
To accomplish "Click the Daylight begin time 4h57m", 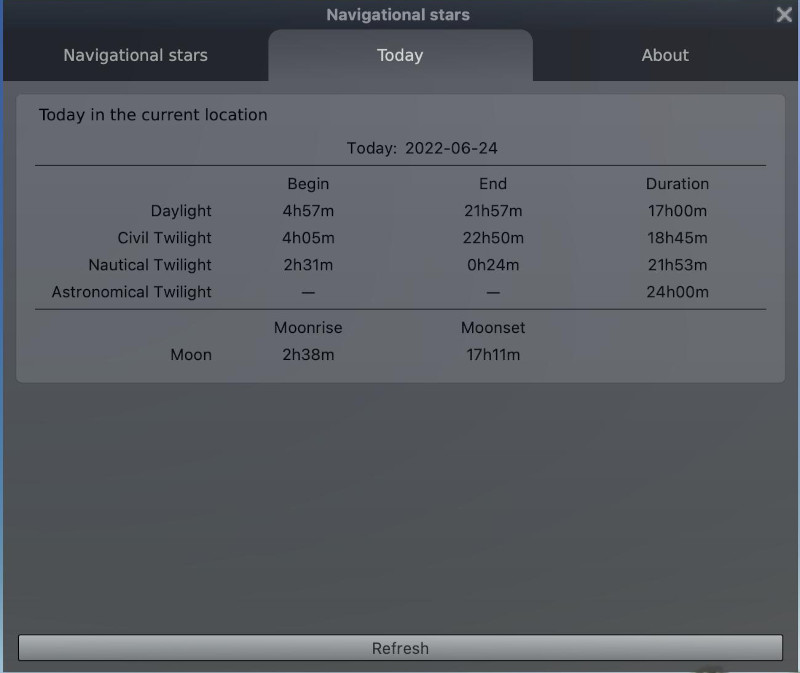I will [x=308, y=211].
